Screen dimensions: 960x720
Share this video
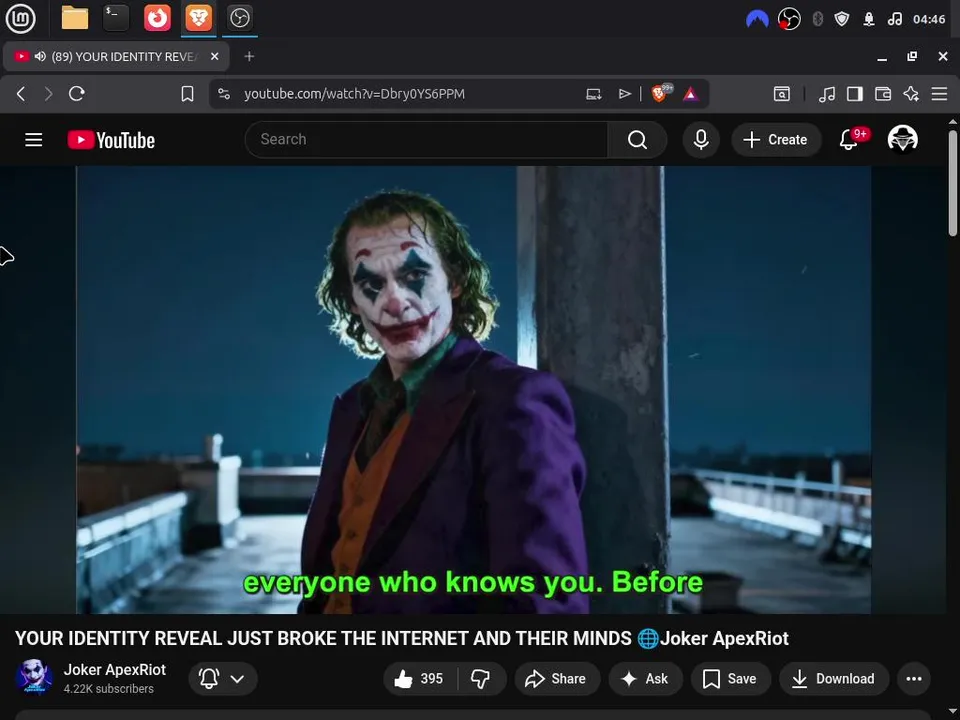[x=557, y=678]
